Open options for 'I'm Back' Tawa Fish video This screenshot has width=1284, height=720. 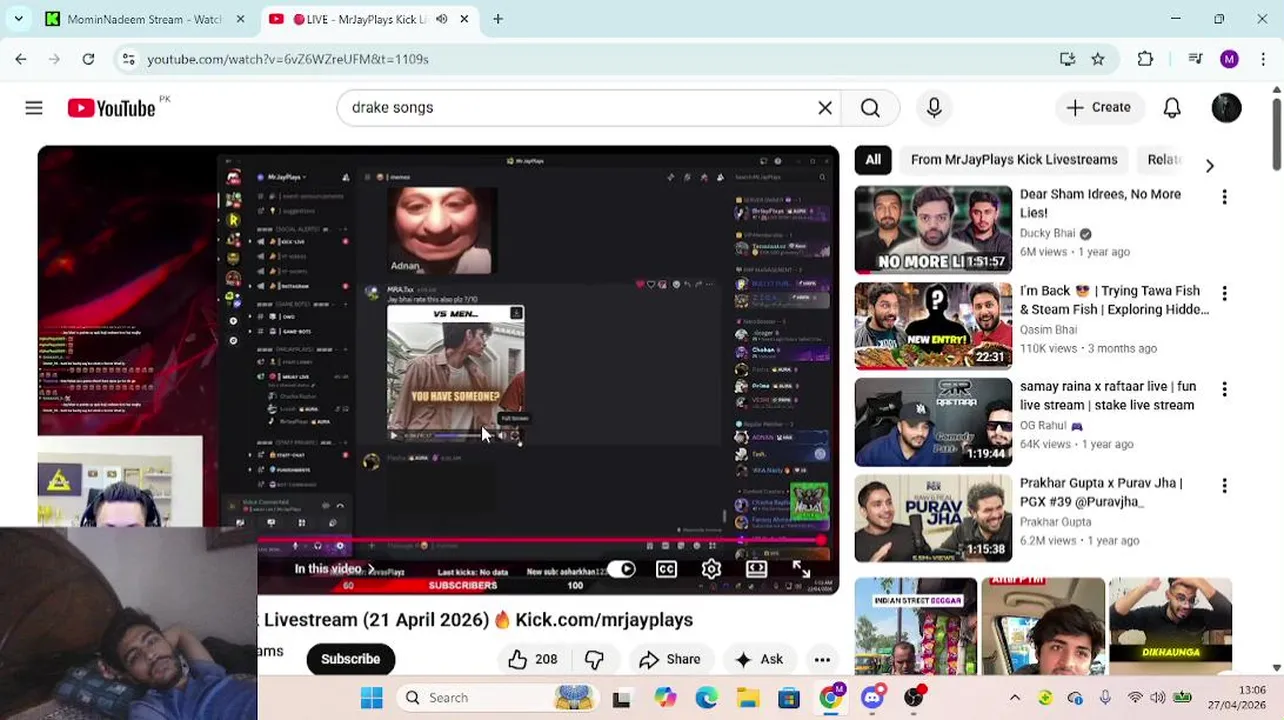tap(1224, 293)
